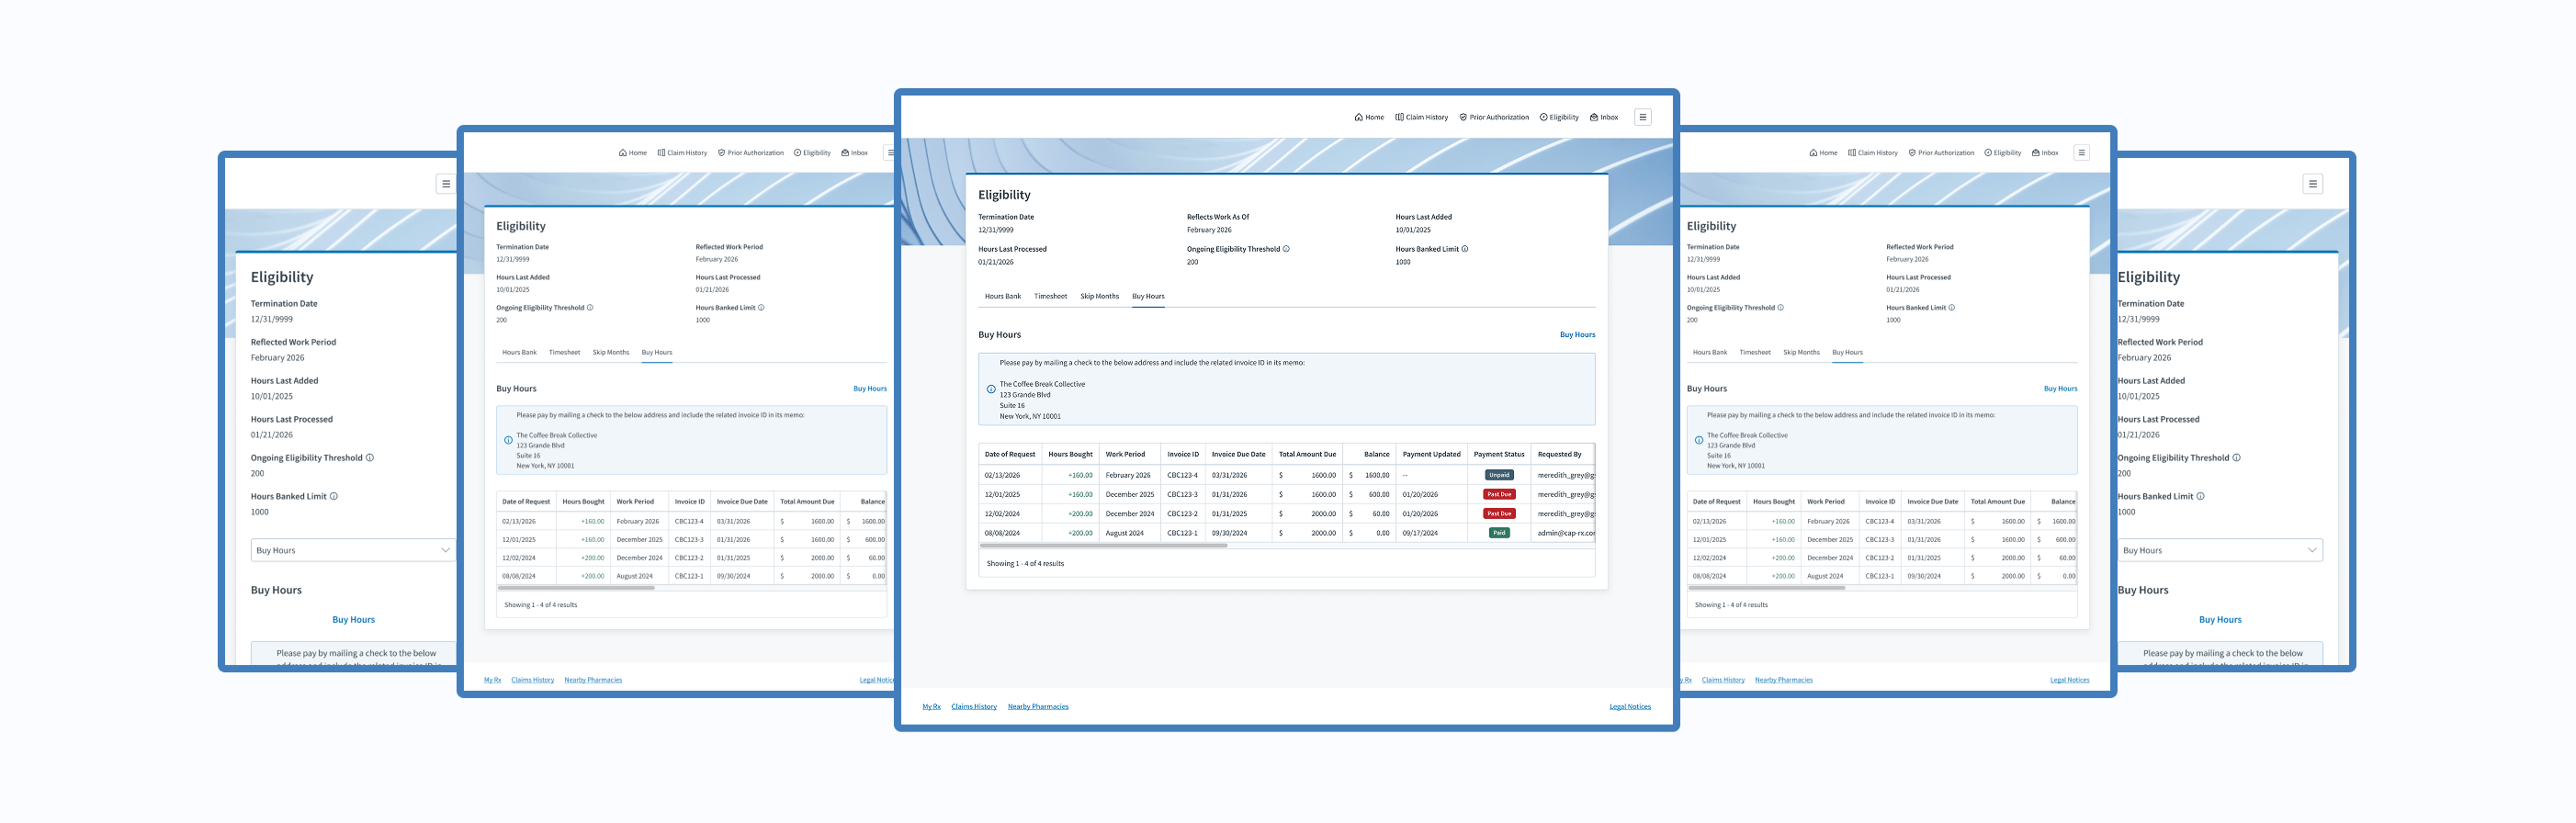This screenshot has height=823, width=2576.
Task: Open the Buy Hours dropdown chevron on the far-right mobile screen
Action: pos(2312,550)
